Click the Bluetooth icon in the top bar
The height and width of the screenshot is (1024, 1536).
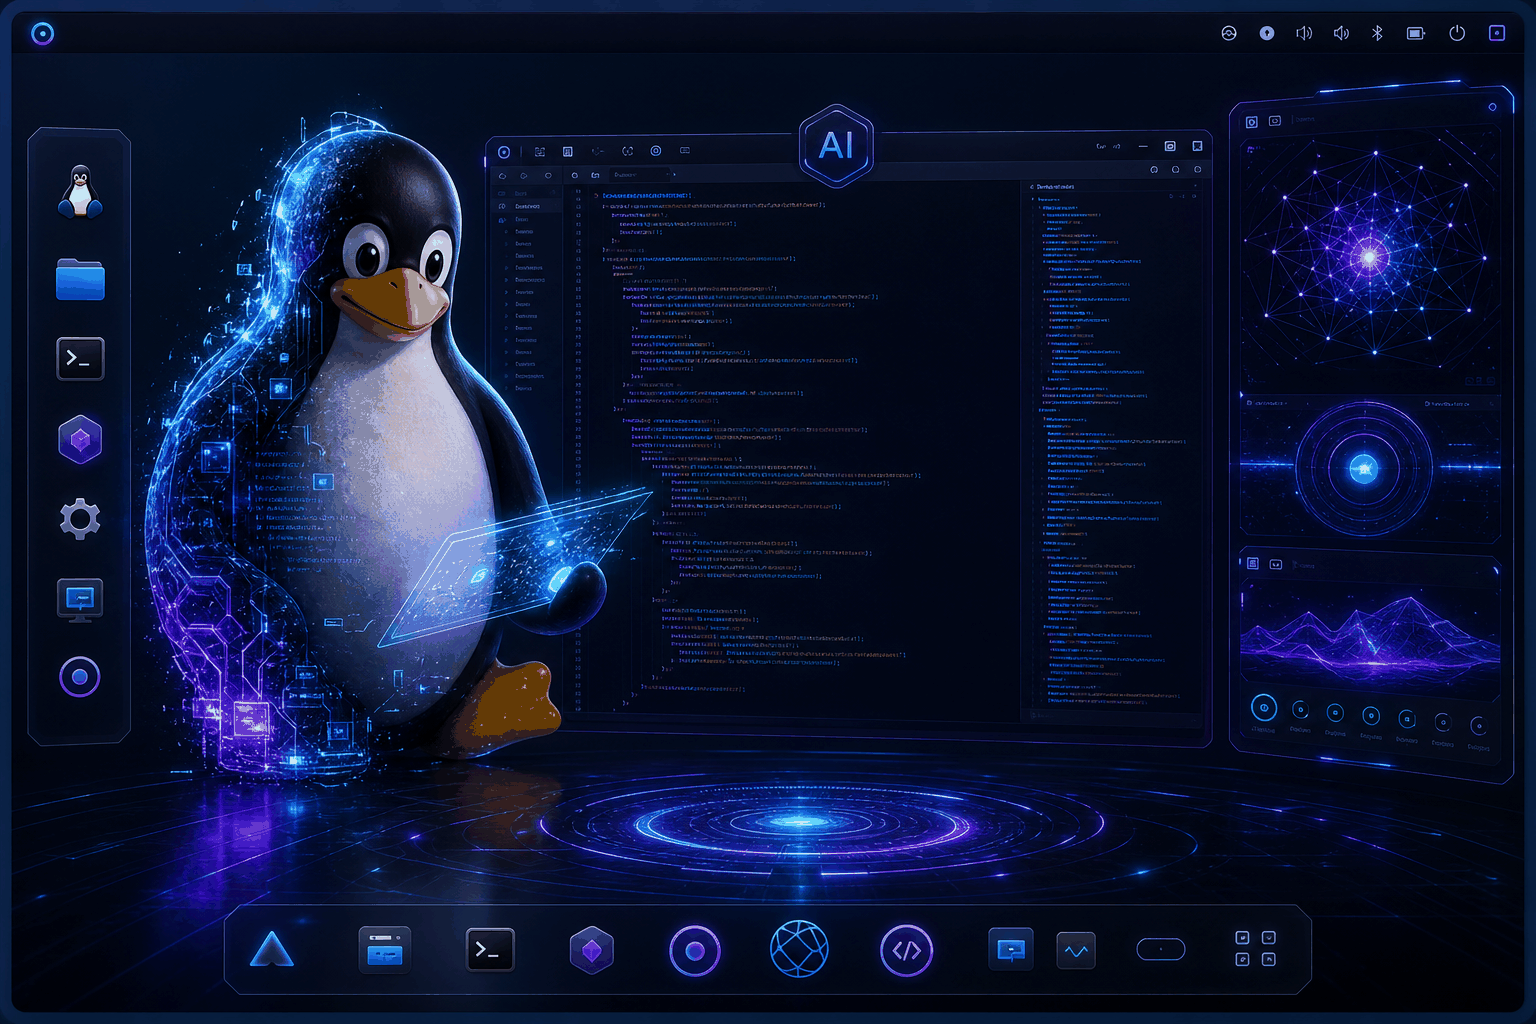coord(1377,33)
